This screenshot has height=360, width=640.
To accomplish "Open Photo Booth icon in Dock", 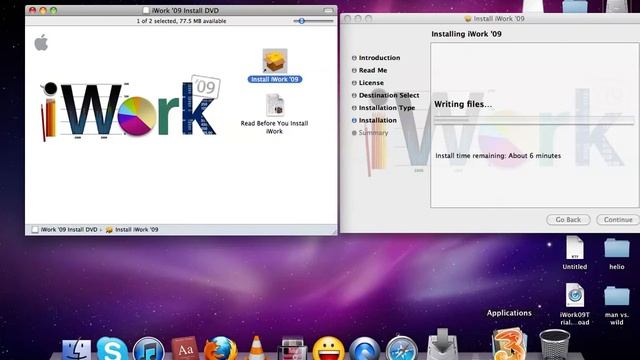I will pyautogui.click(x=292, y=349).
